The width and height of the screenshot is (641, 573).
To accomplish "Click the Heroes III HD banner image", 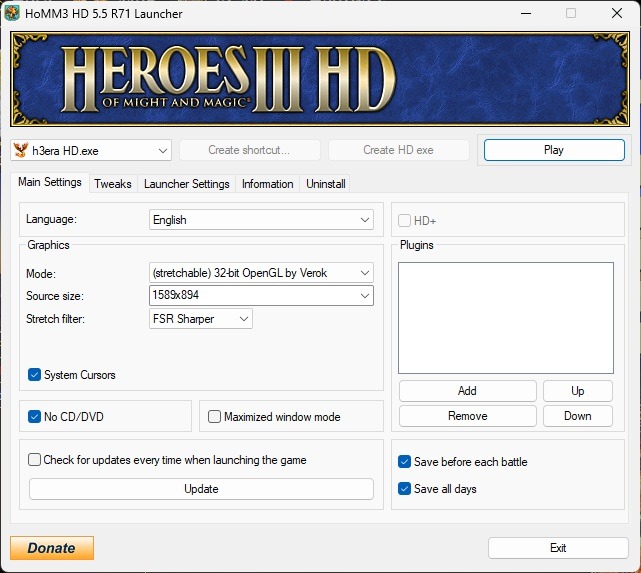I will [x=320, y=79].
